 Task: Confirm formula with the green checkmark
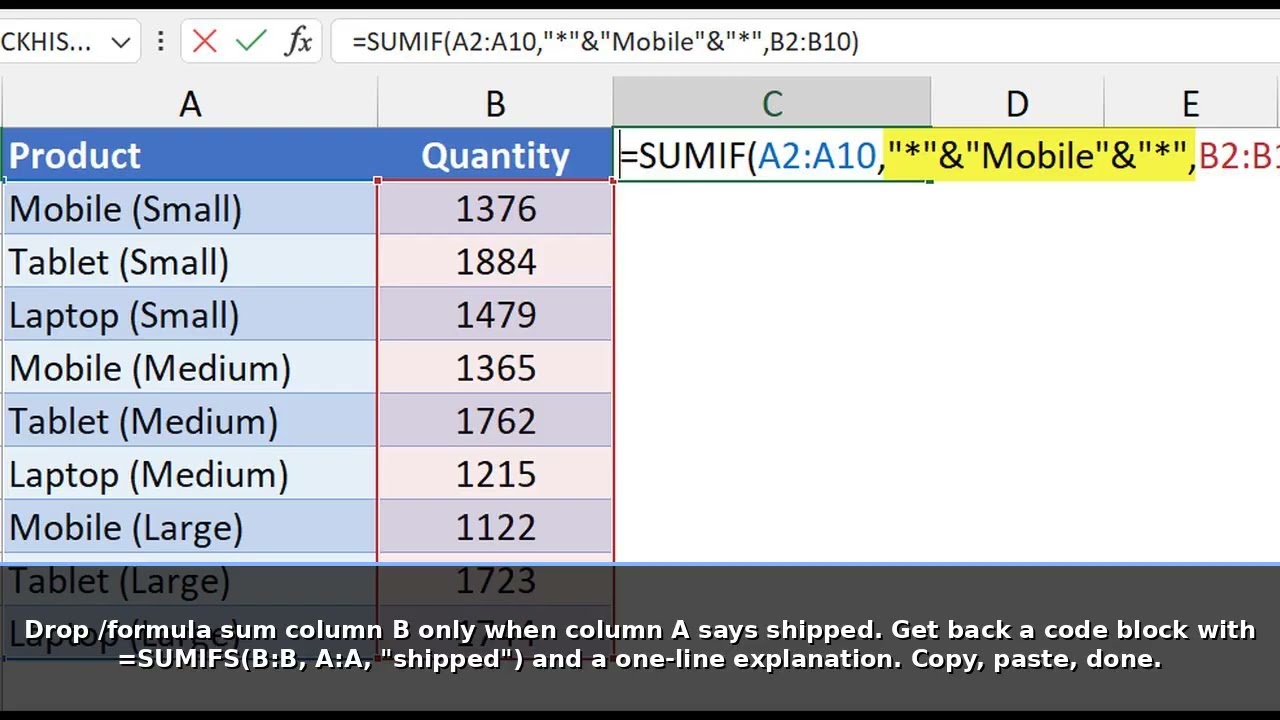pos(251,41)
